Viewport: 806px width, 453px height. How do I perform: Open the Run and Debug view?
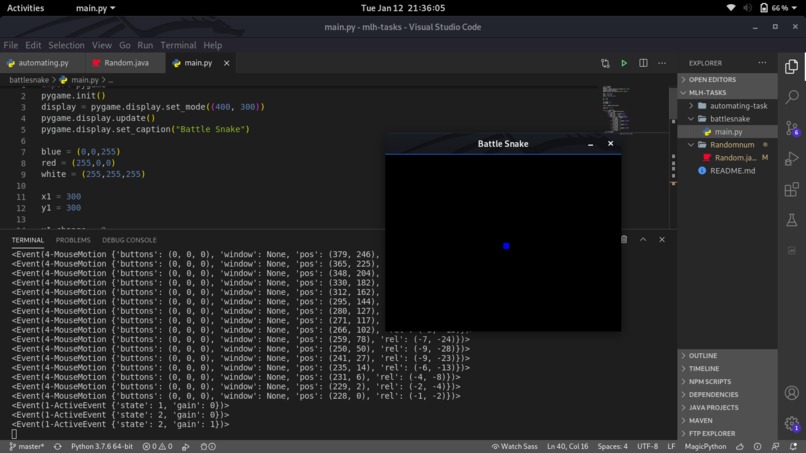[x=792, y=159]
